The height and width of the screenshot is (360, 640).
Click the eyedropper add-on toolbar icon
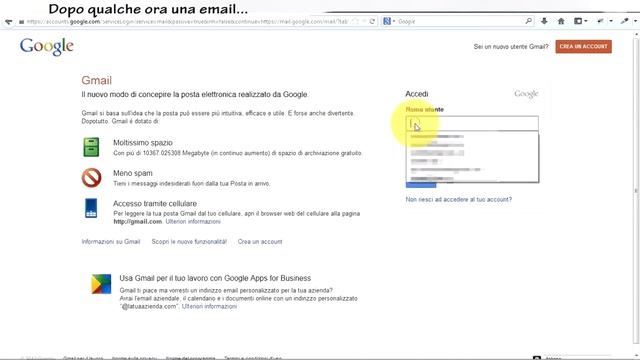624,21
